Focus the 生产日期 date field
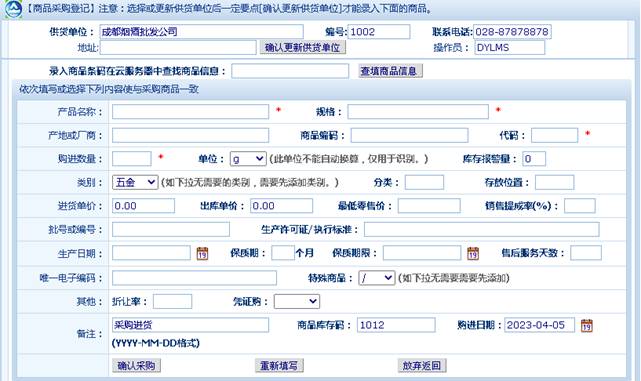The width and height of the screenshot is (641, 381). [x=151, y=253]
